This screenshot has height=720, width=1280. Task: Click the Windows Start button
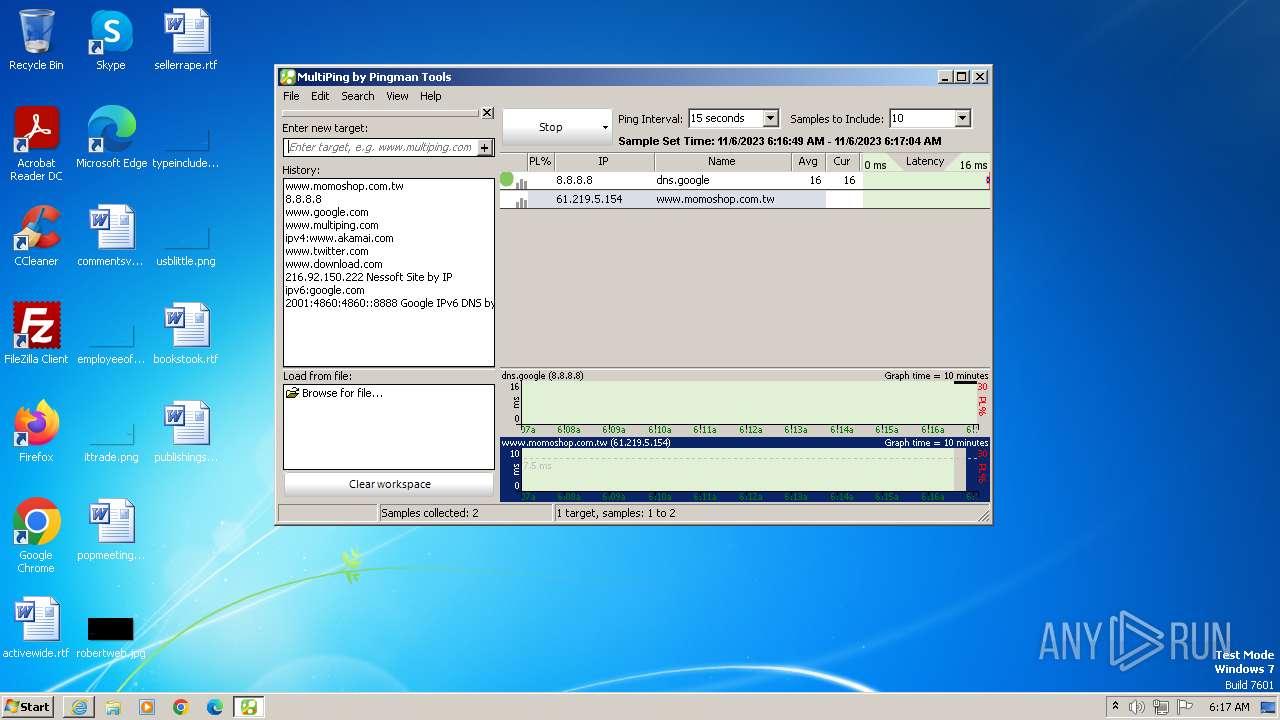28,706
